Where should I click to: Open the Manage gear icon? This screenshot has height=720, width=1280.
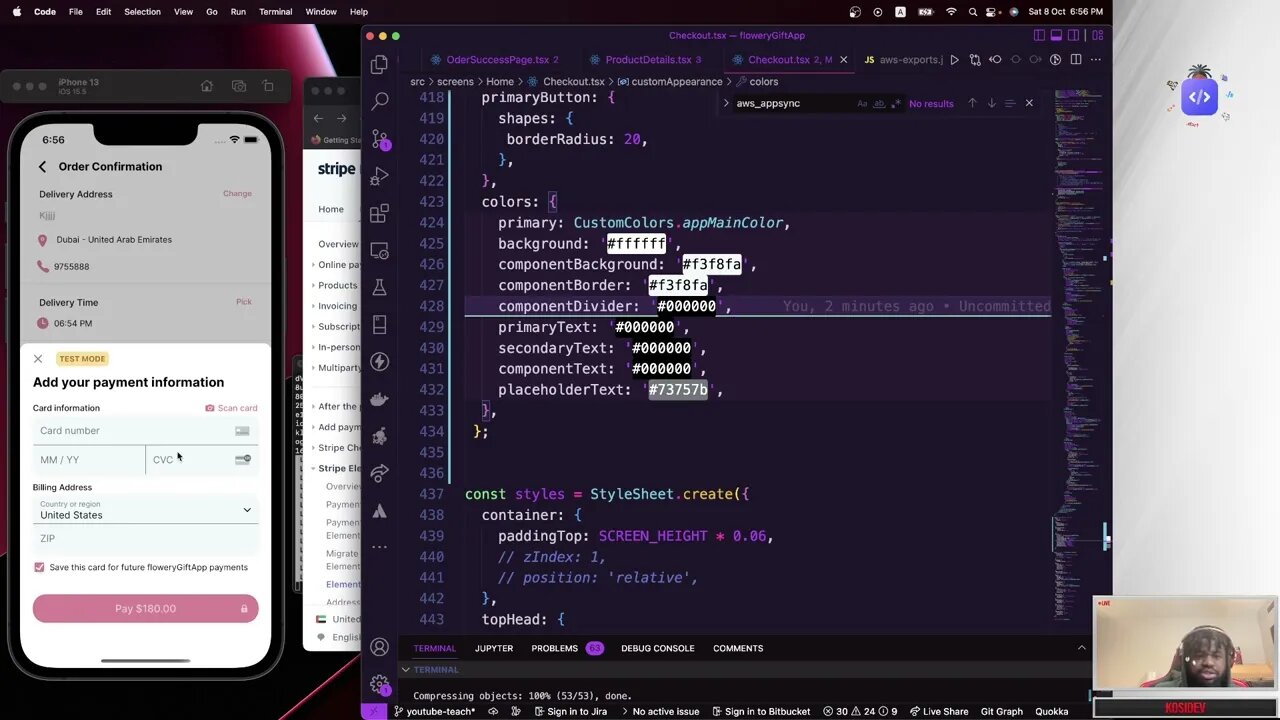[x=379, y=684]
